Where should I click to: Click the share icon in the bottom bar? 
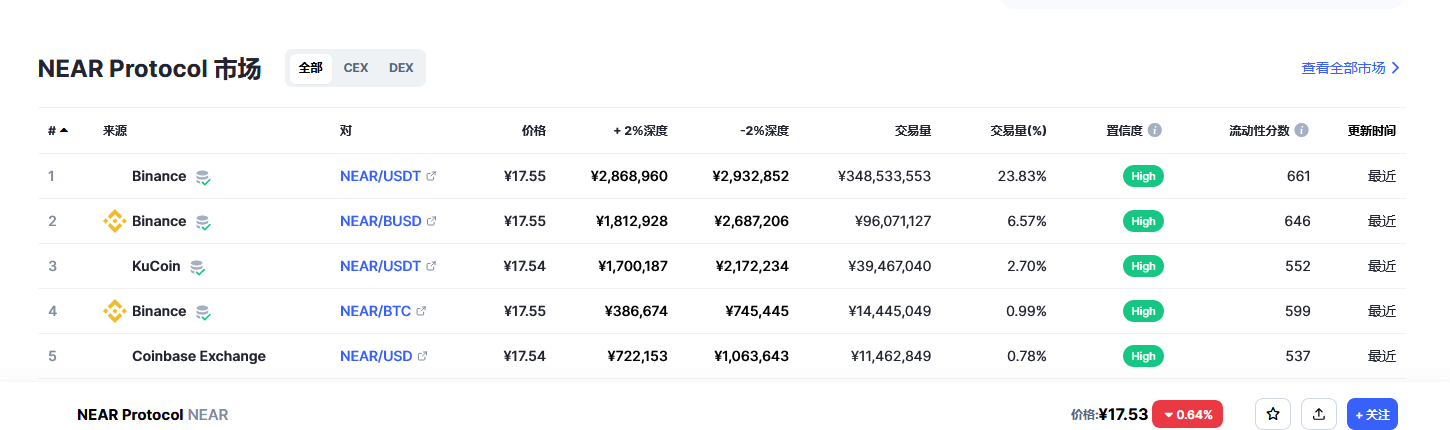coord(1319,414)
